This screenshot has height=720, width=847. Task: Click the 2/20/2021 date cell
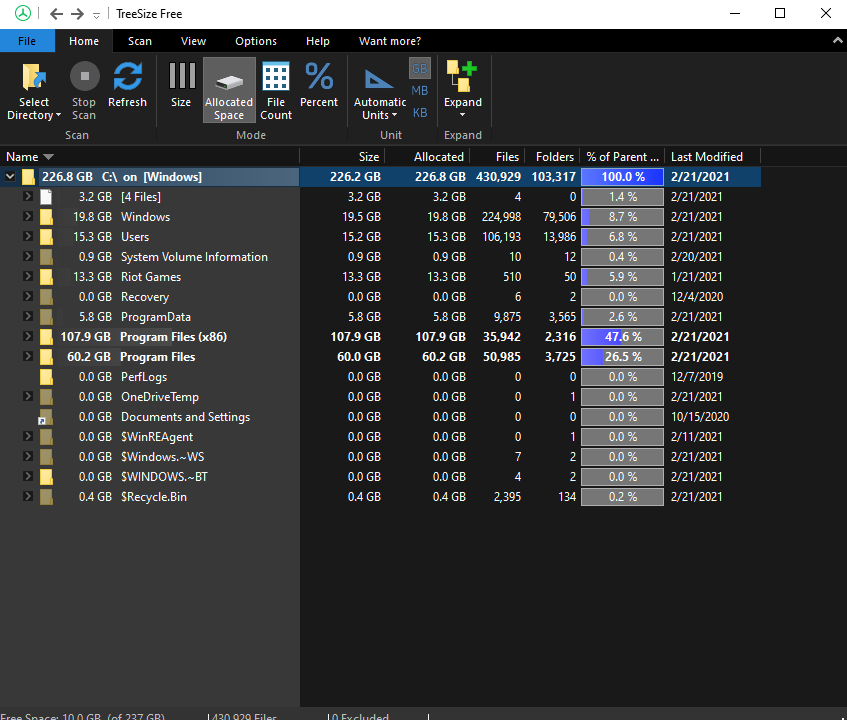696,257
